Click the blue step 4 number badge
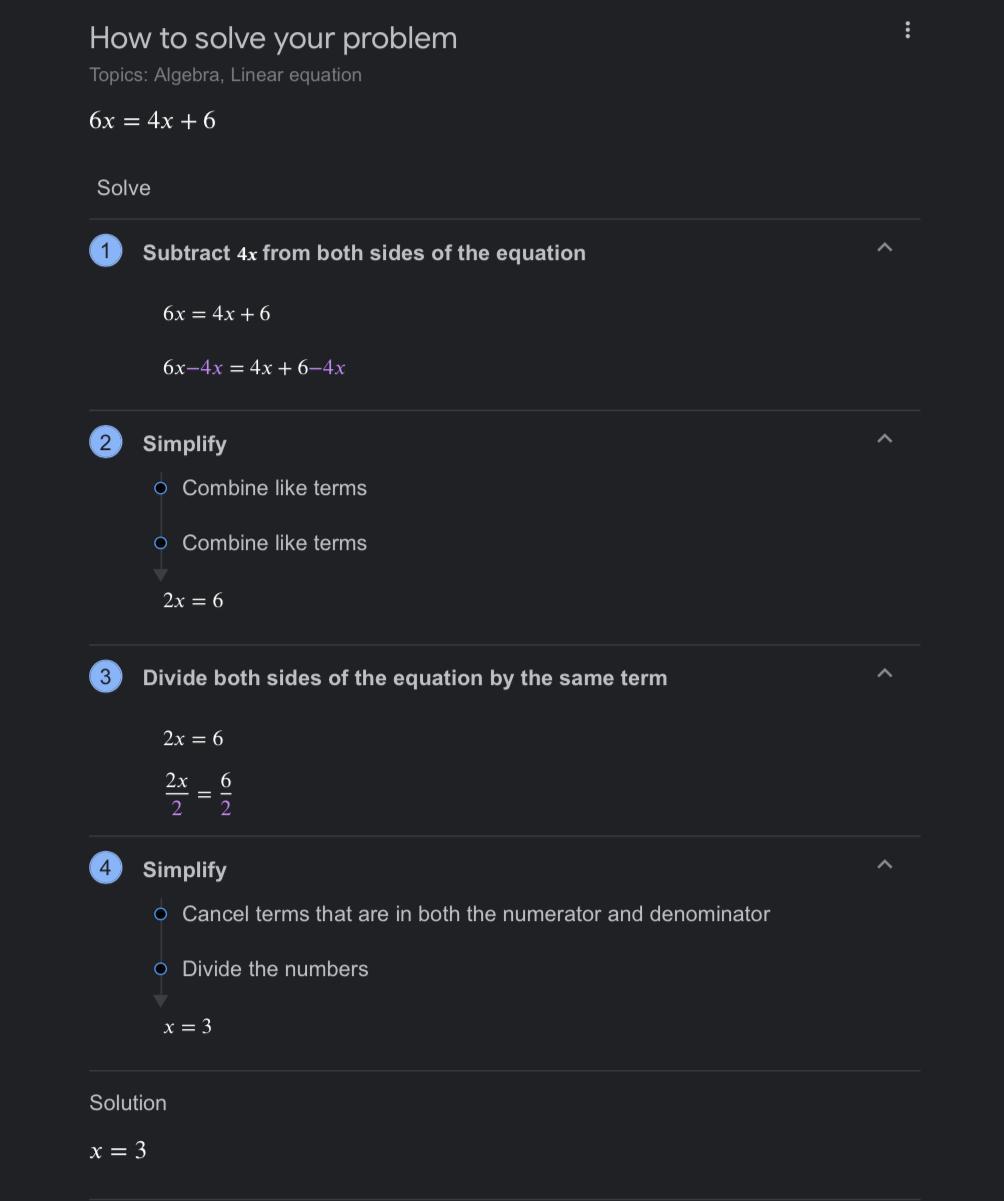Image resolution: width=1004 pixels, height=1201 pixels. [106, 867]
